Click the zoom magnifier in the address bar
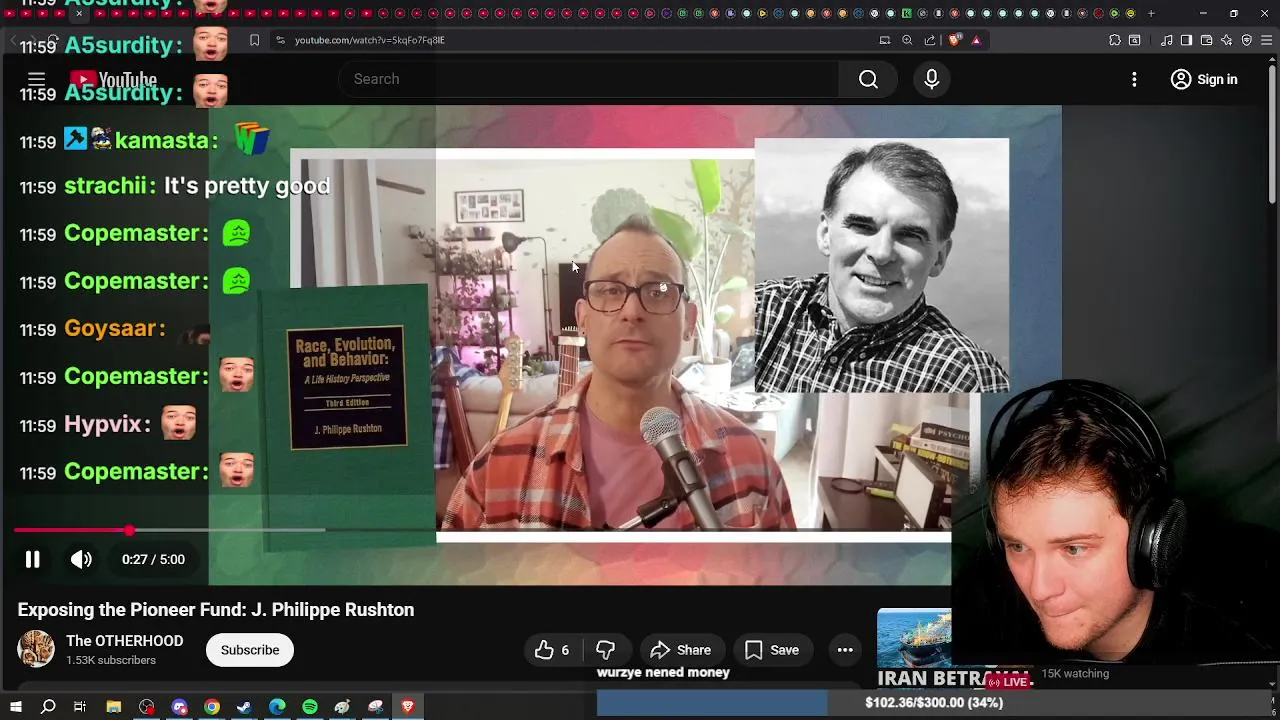The image size is (1280, 720). 907,40
